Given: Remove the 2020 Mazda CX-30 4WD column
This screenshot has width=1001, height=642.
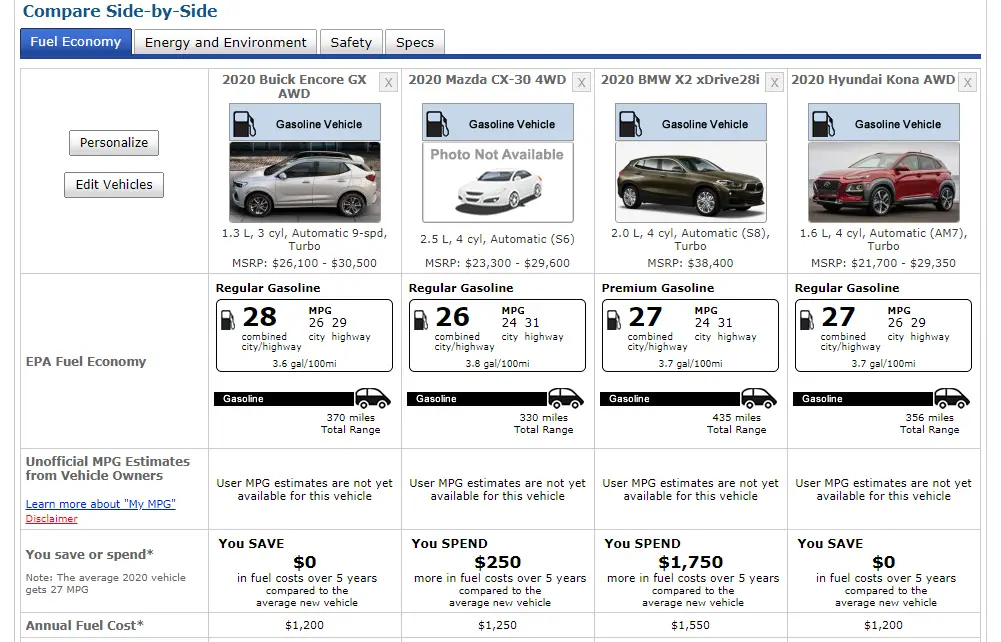Looking at the screenshot, I should pyautogui.click(x=581, y=82).
